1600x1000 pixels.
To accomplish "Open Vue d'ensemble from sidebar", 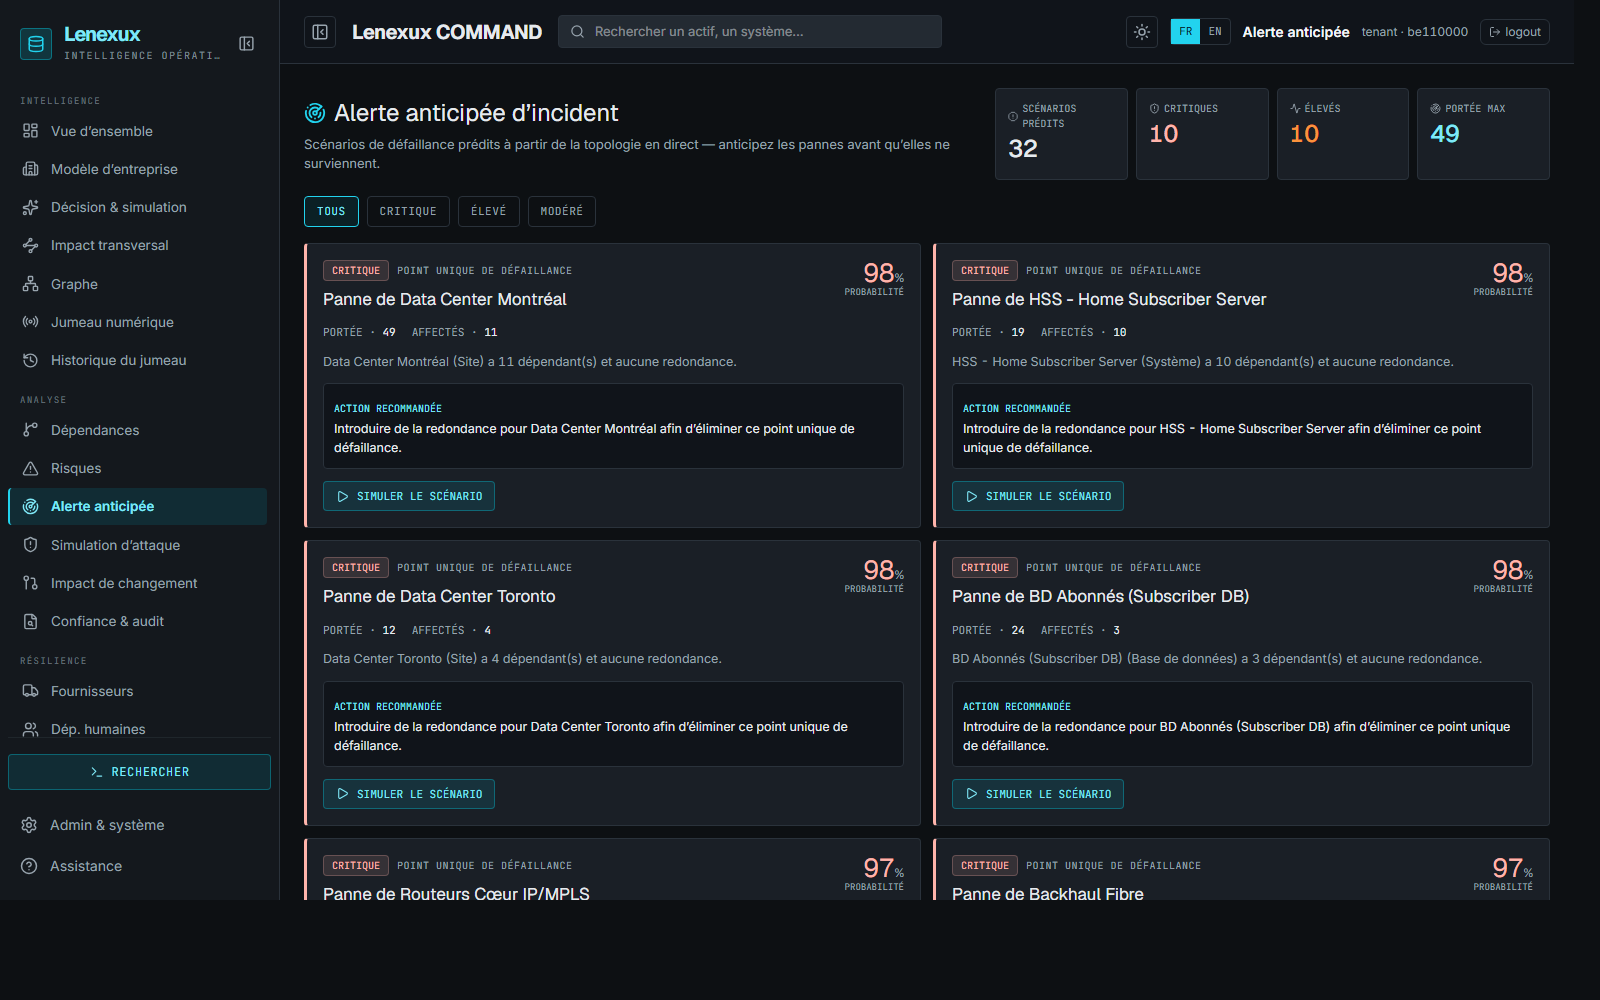I will 138,131.
